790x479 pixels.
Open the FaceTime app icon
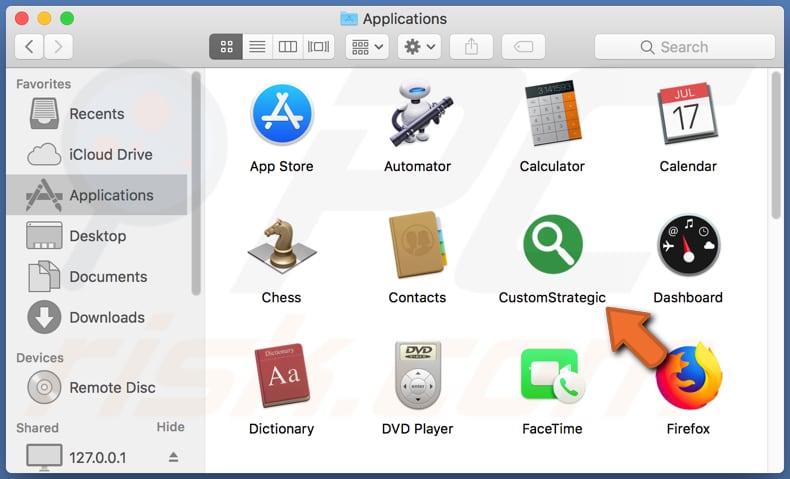553,375
